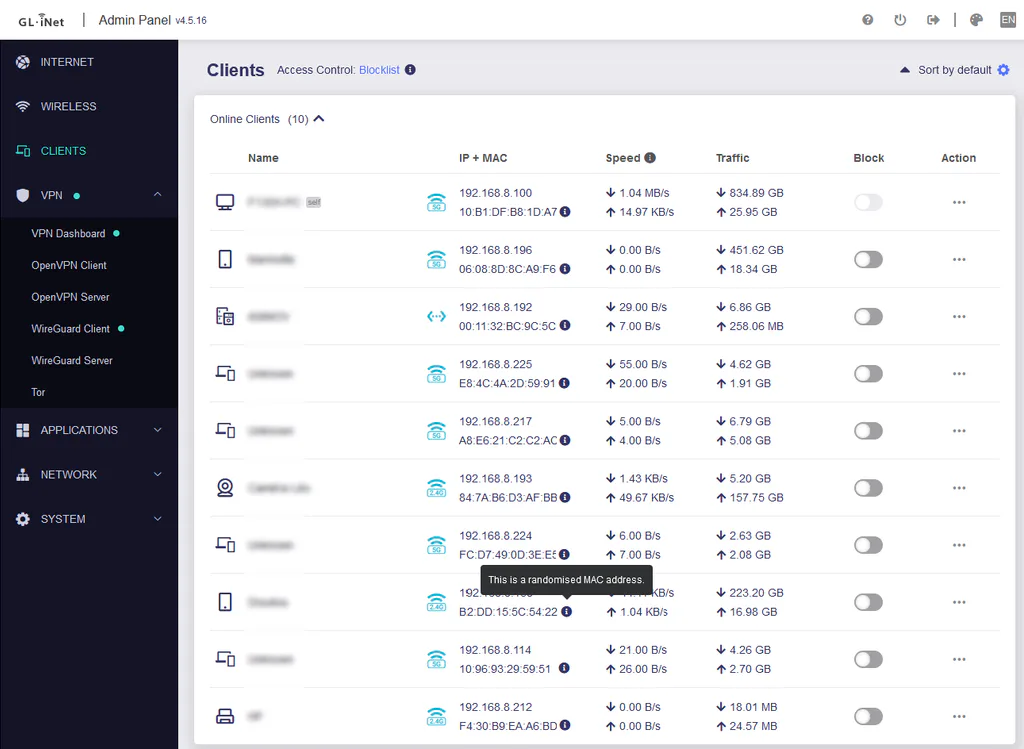Screen dimensions: 1024x749
Task: Toggle block for printer at 192.168.8.212
Action: pyautogui.click(x=868, y=716)
